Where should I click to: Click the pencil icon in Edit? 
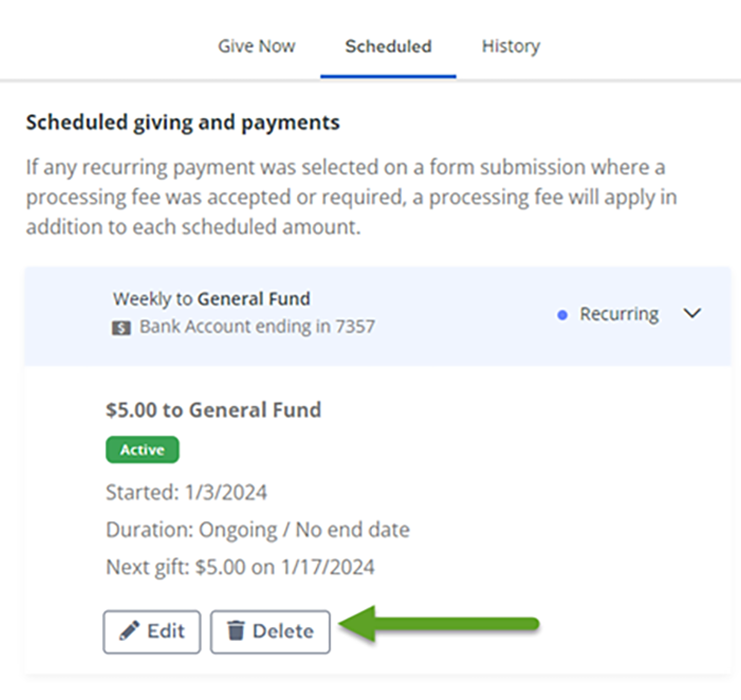(129, 631)
